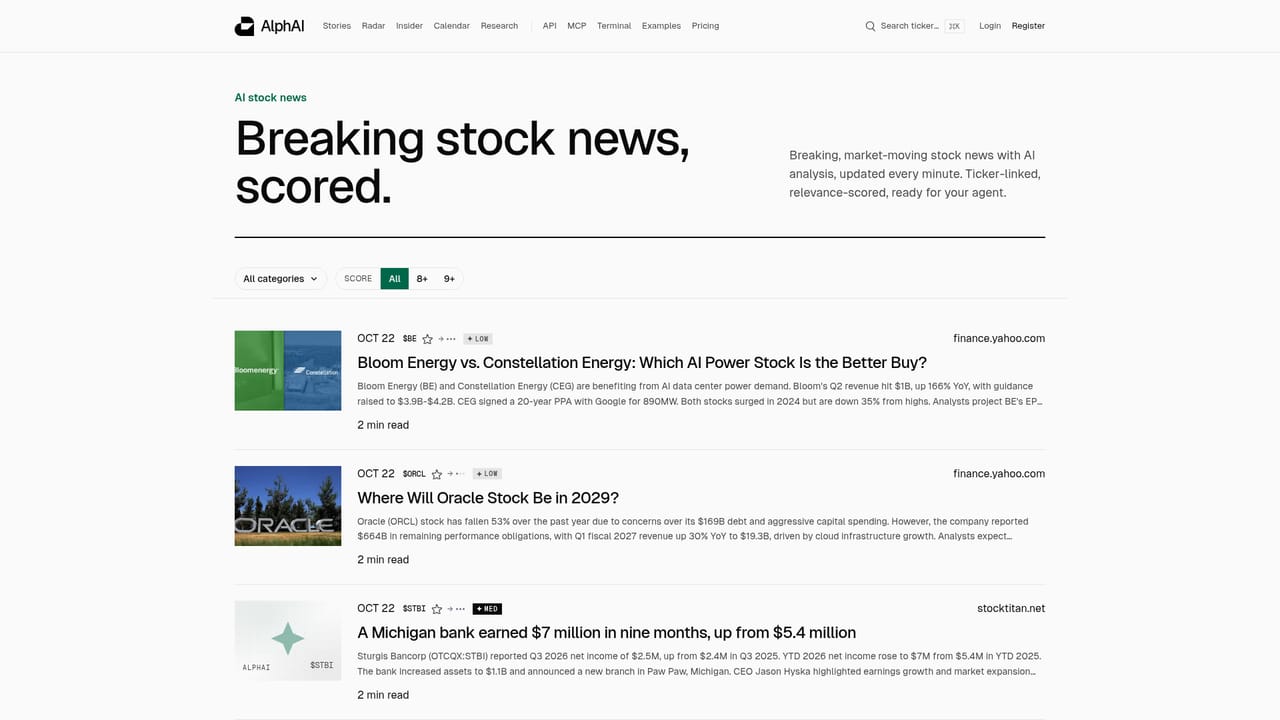1280x720 pixels.
Task: Focus the Search ticker field
Action: point(914,26)
